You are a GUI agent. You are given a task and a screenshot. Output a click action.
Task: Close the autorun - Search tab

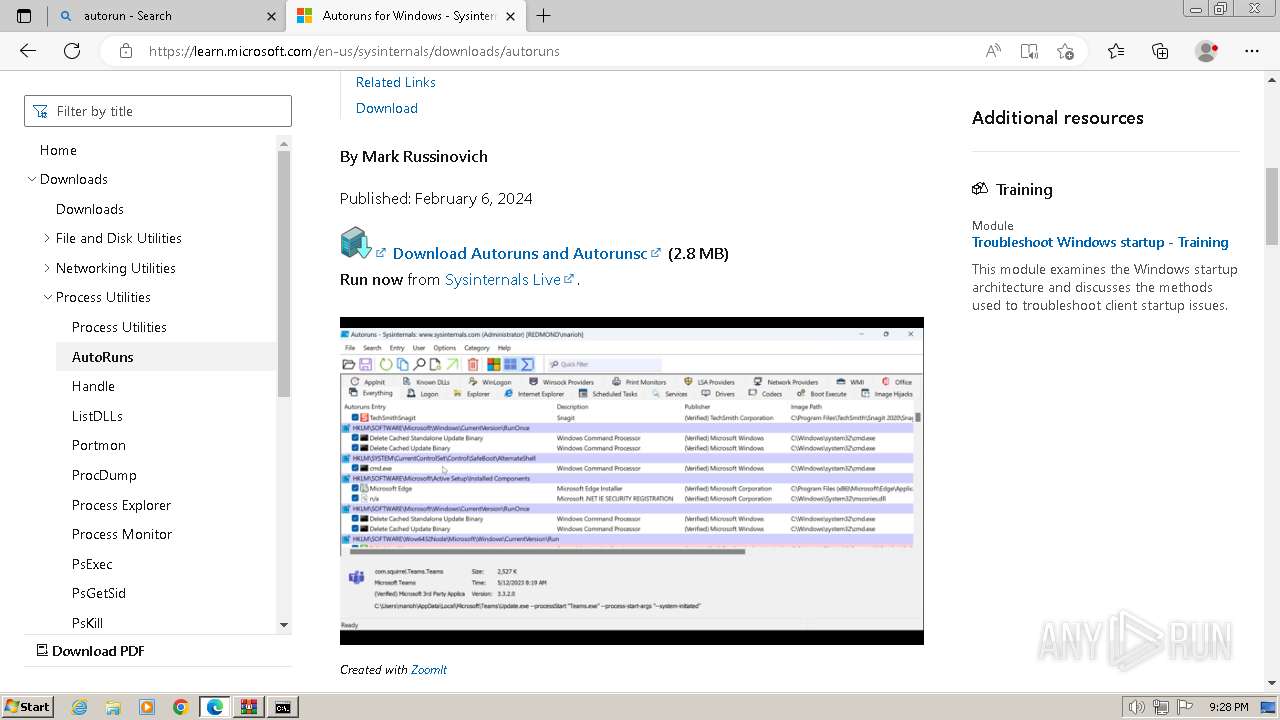tap(271, 16)
